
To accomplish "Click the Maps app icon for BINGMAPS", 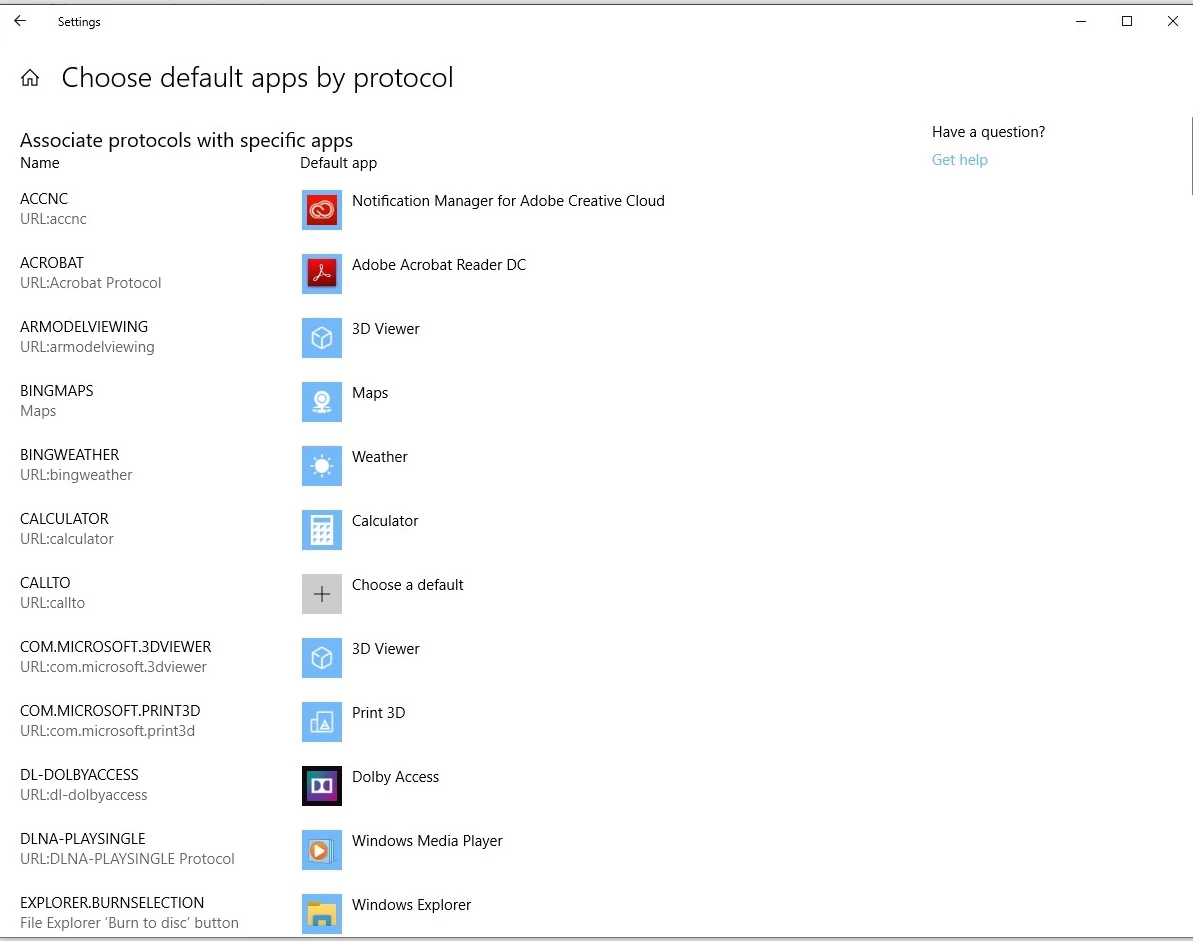I will (x=321, y=402).
